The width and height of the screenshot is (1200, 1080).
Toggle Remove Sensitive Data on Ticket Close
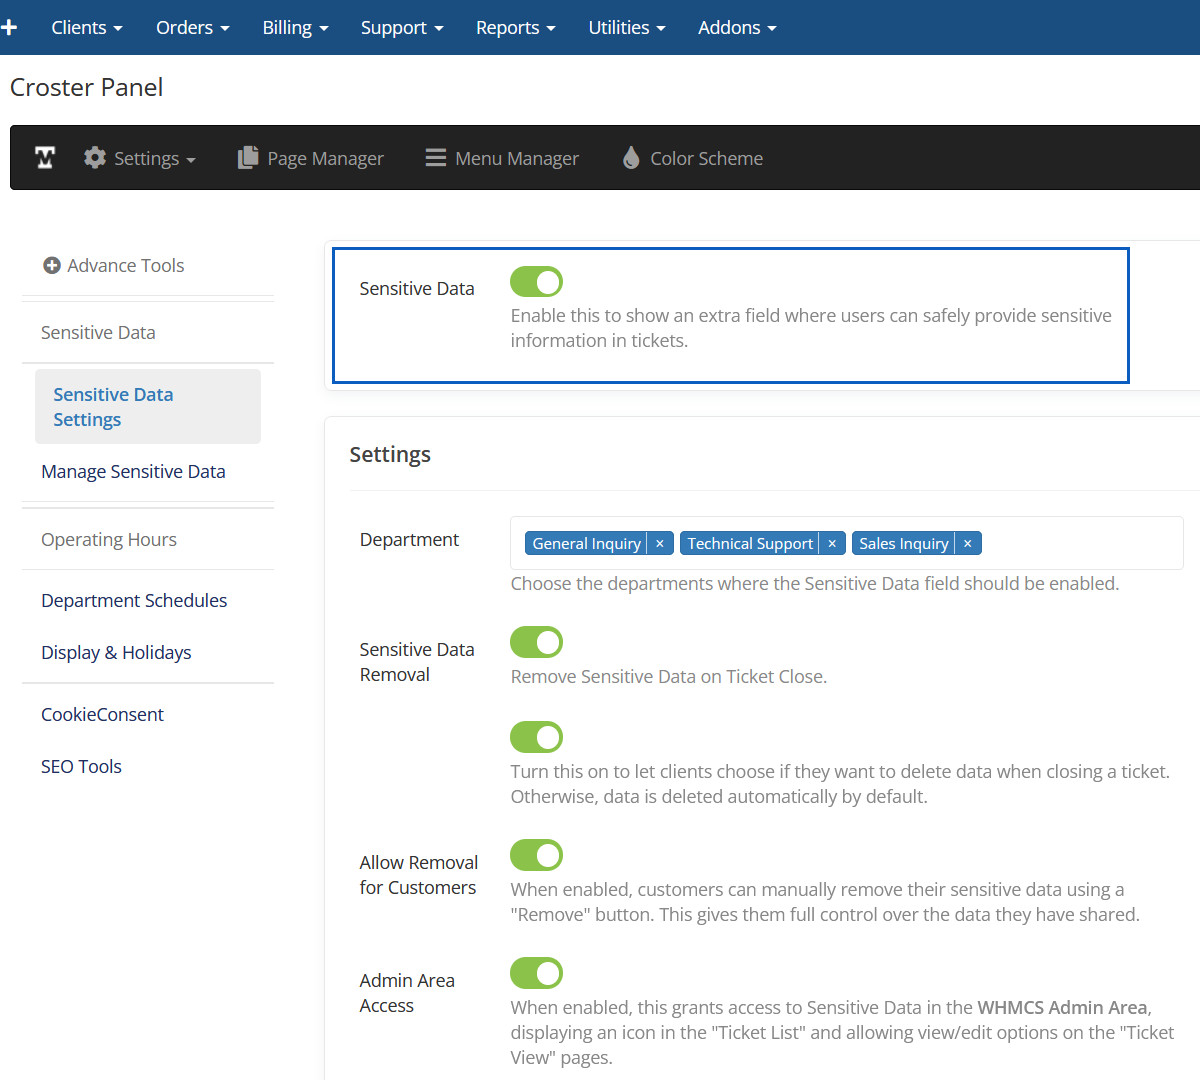coord(537,642)
